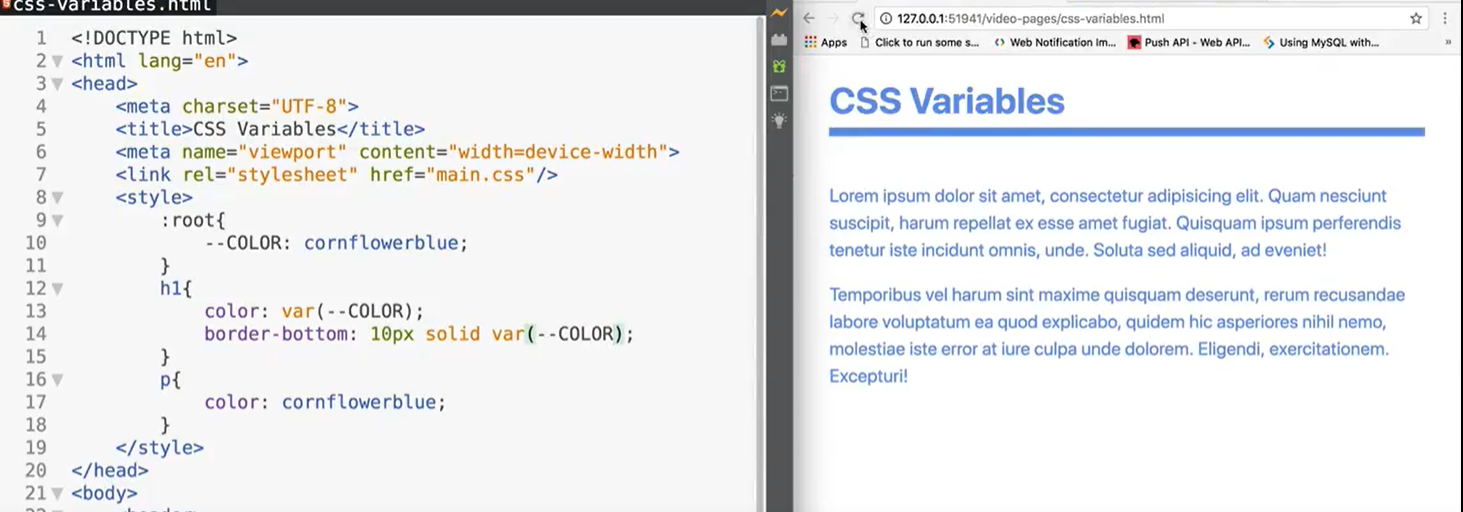Image resolution: width=1463 pixels, height=512 pixels.
Task: Click the Live Preview lightning icon in Brackets sidebar
Action: coord(779,13)
